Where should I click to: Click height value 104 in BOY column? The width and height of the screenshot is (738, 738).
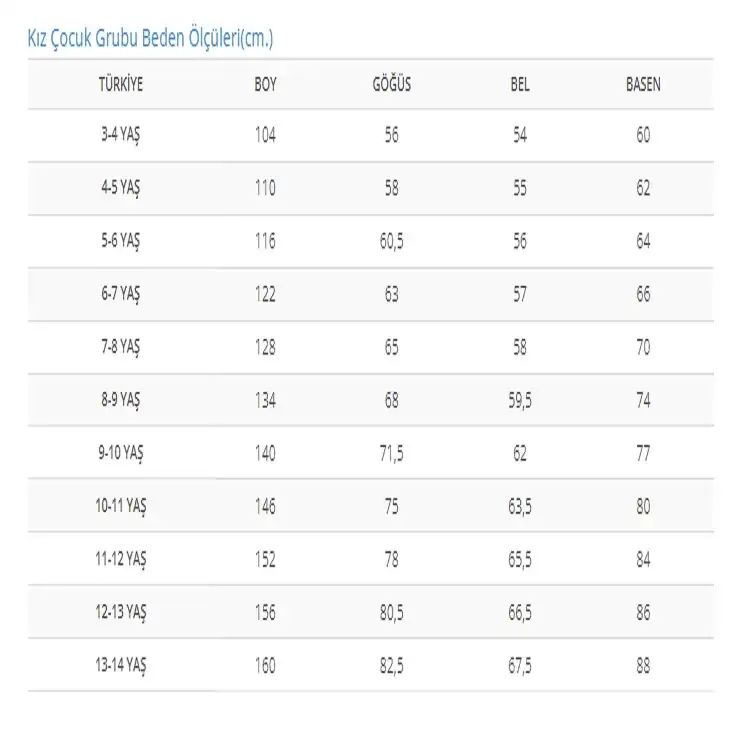tap(265, 135)
